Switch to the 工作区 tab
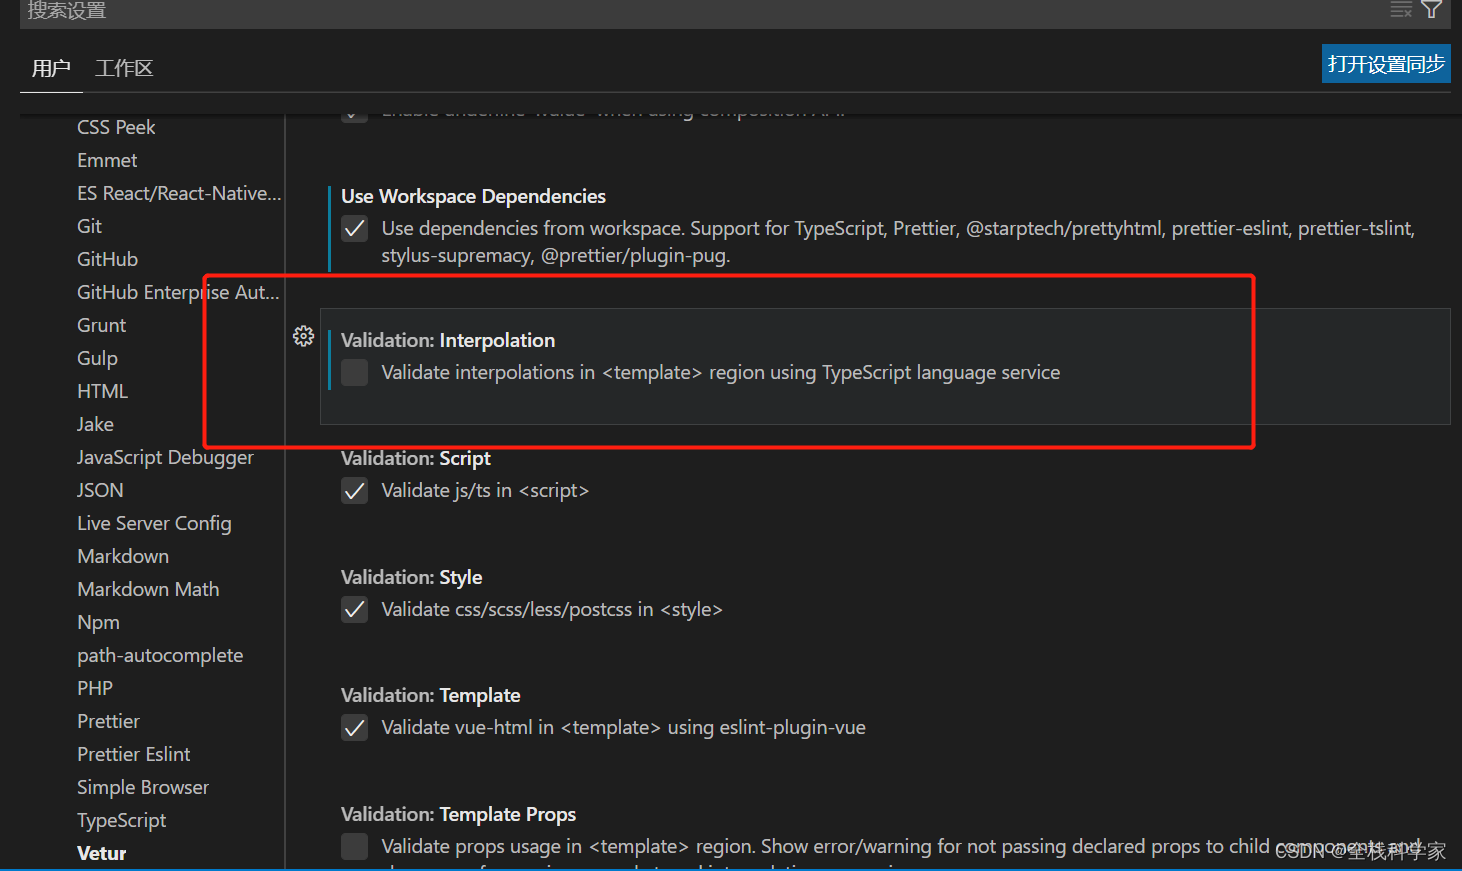Viewport: 1462px width, 871px height. click(124, 68)
